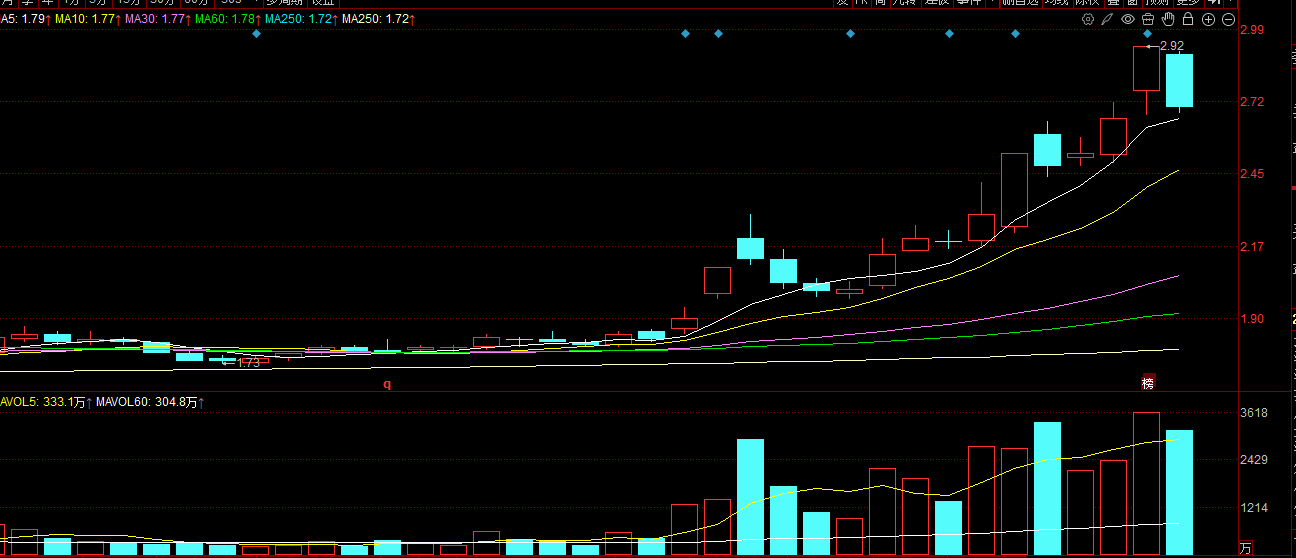Click the 1.90 price axis label
Image resolution: width=1296 pixels, height=558 pixels.
tap(1253, 319)
